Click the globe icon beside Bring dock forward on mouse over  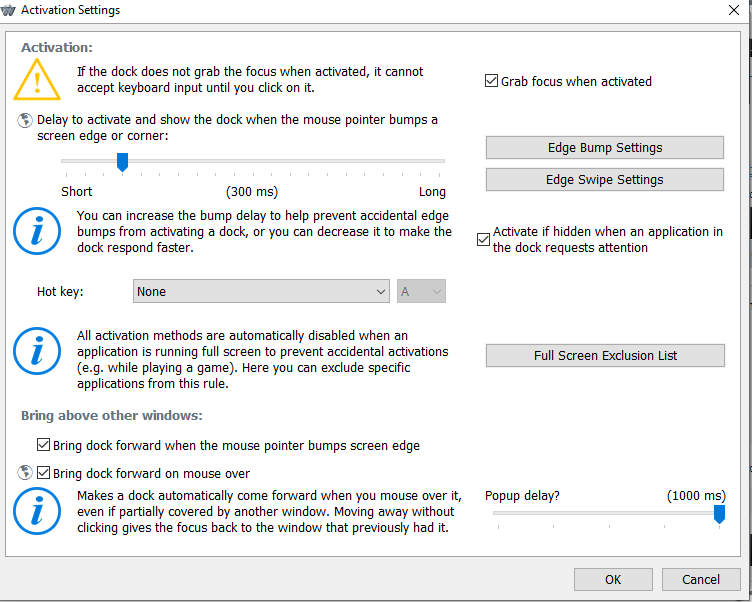coord(24,473)
